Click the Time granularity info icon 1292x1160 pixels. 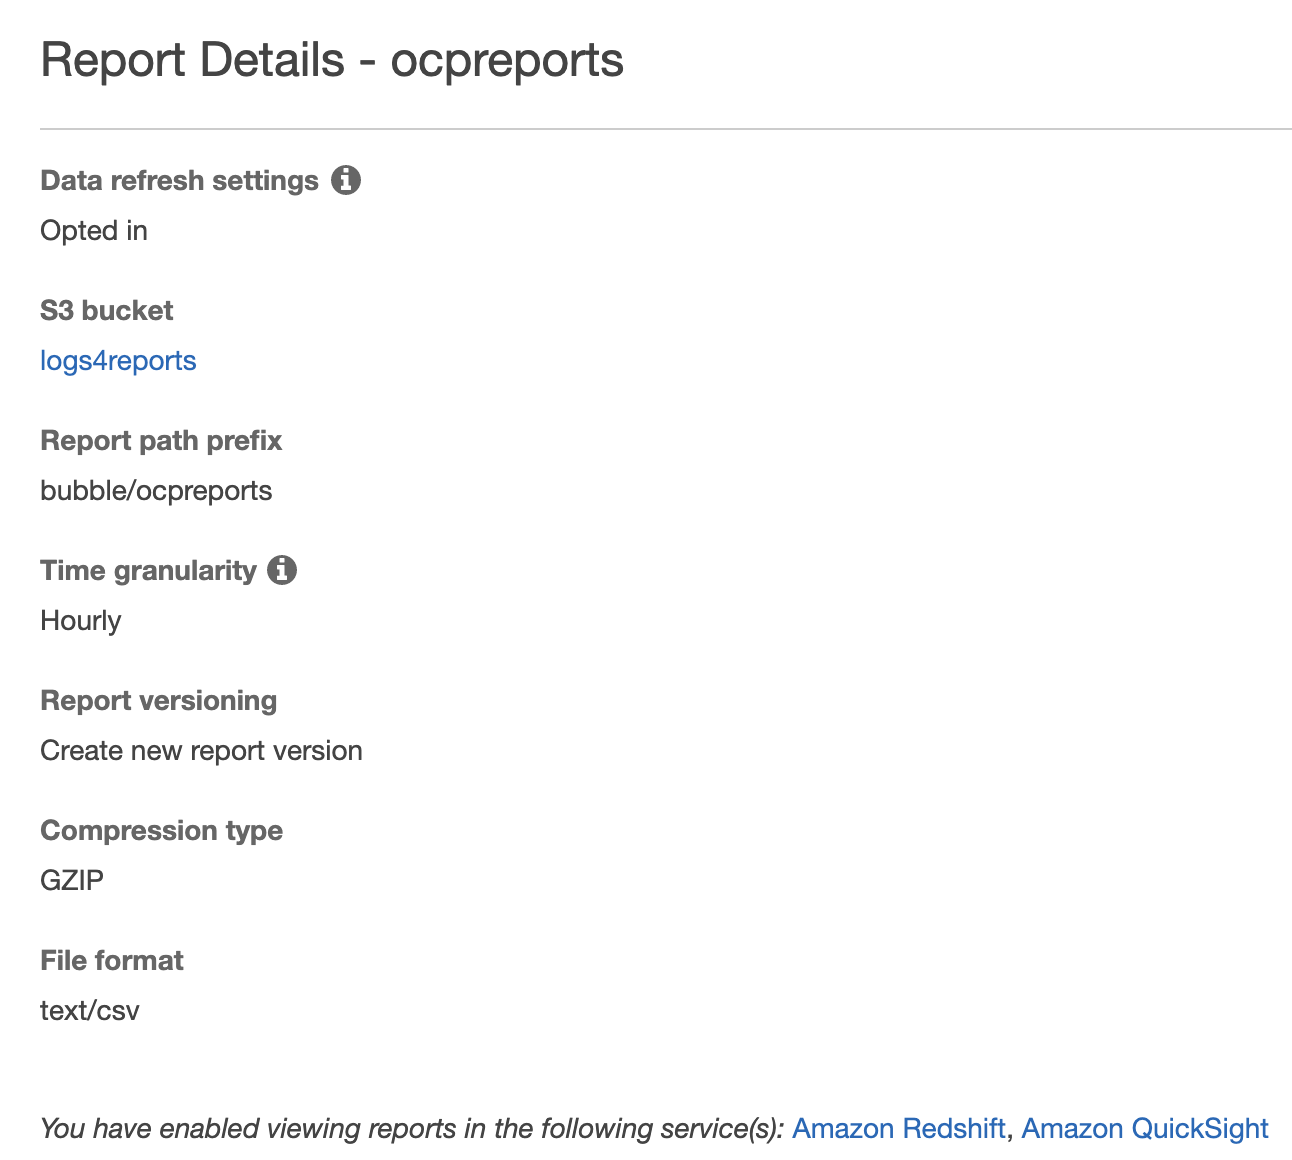tap(282, 570)
